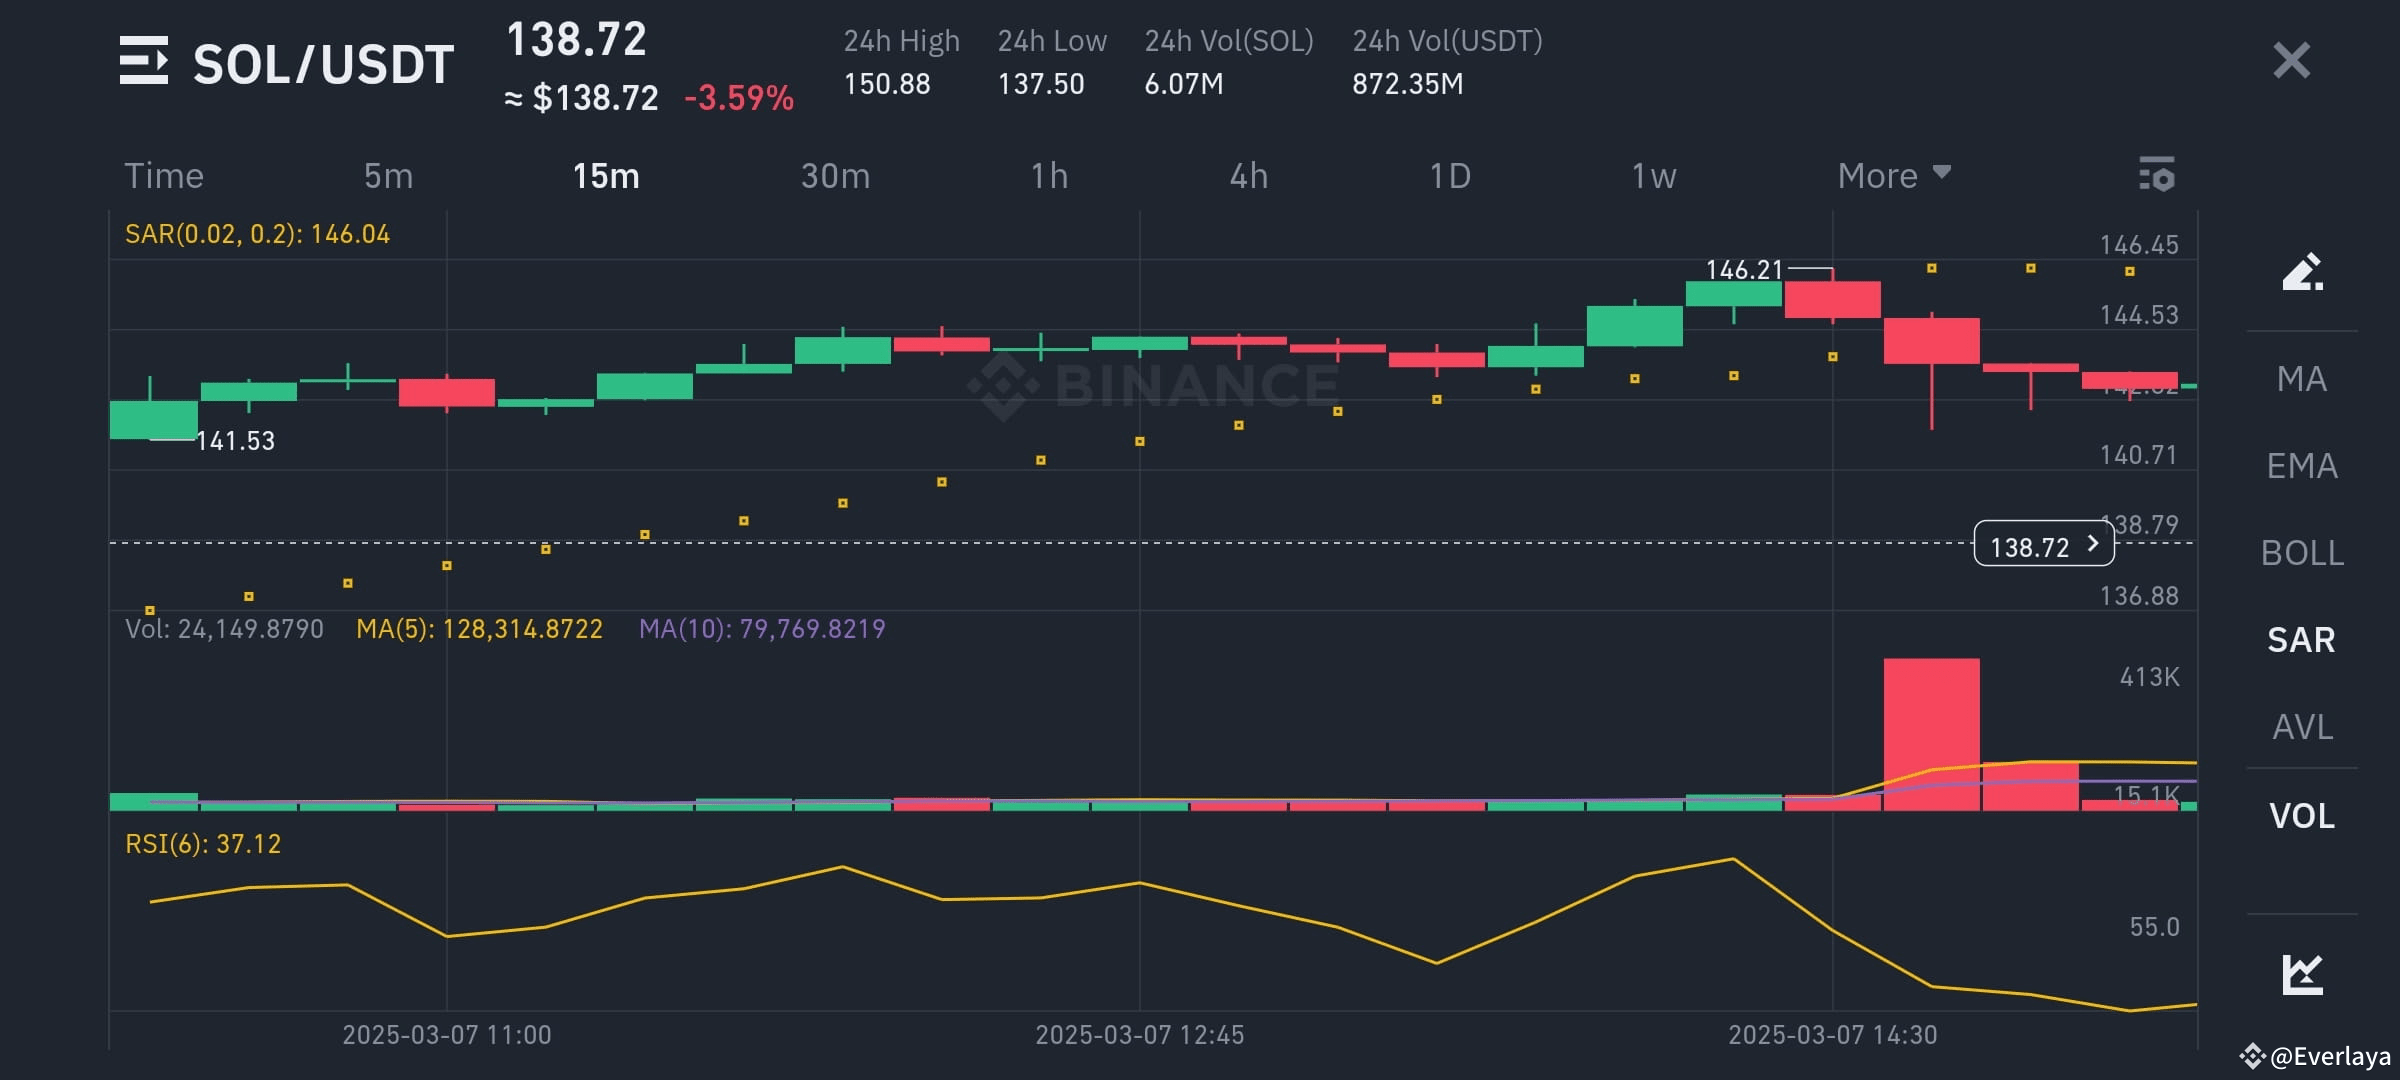Switch to the 1D timeframe tab
The image size is (2400, 1080).
point(1448,175)
